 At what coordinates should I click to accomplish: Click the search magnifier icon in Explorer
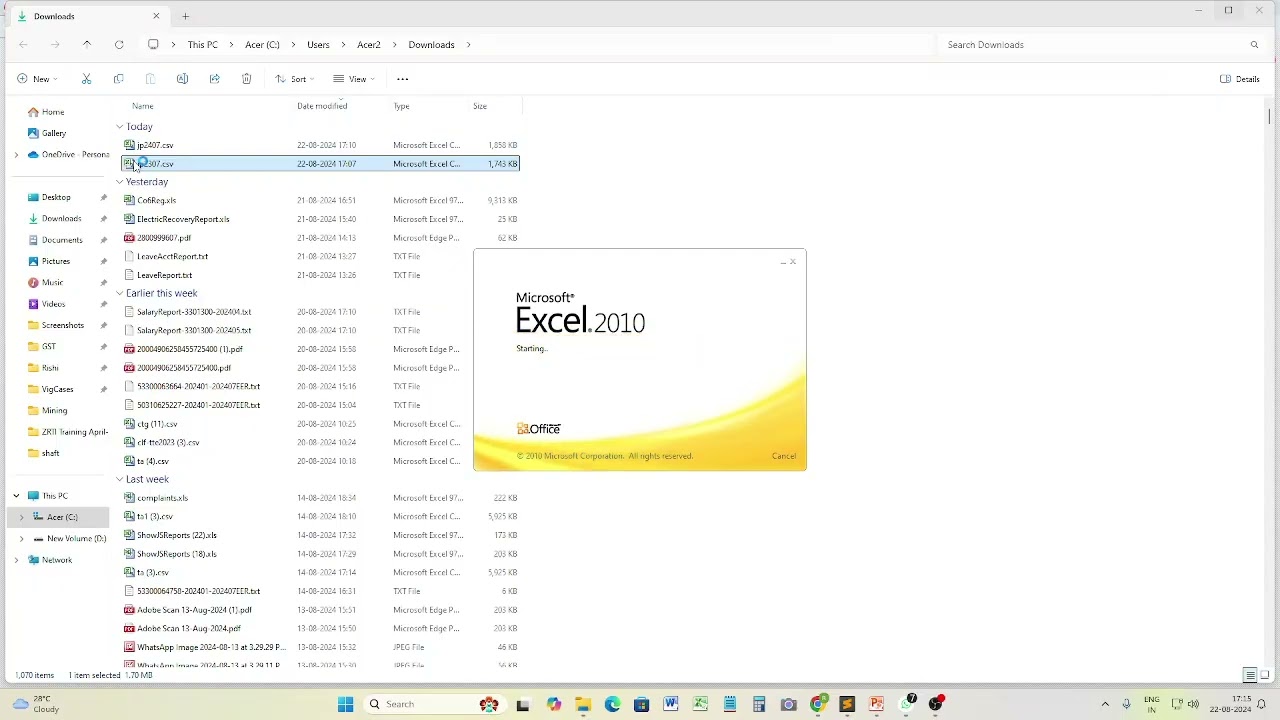click(x=1254, y=45)
